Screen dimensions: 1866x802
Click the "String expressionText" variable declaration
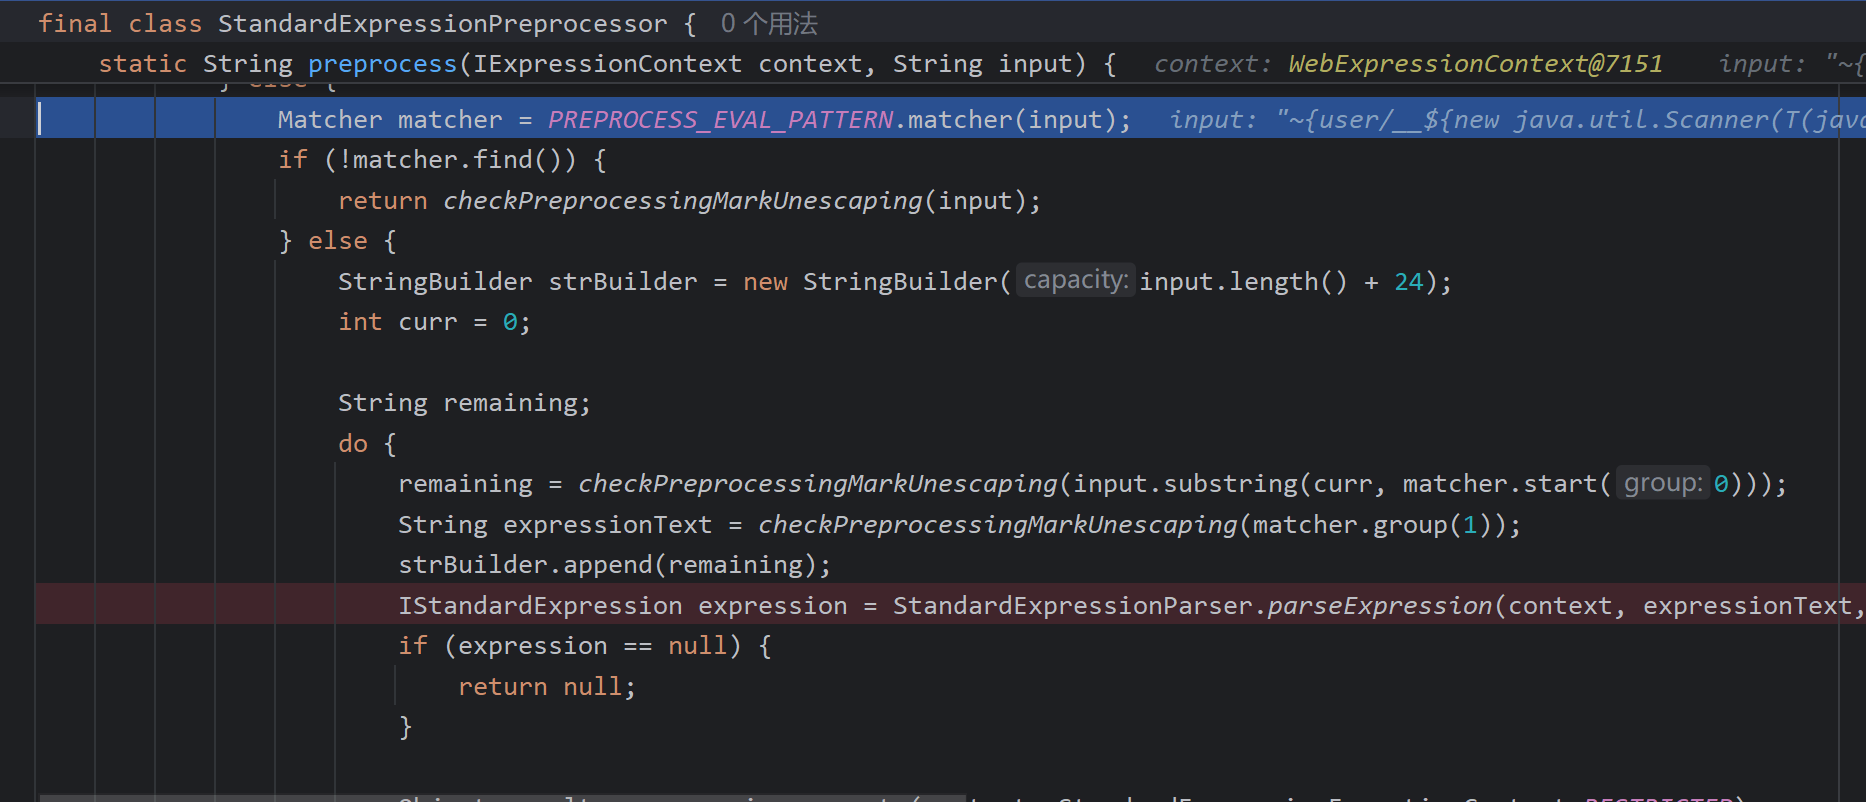click(555, 525)
